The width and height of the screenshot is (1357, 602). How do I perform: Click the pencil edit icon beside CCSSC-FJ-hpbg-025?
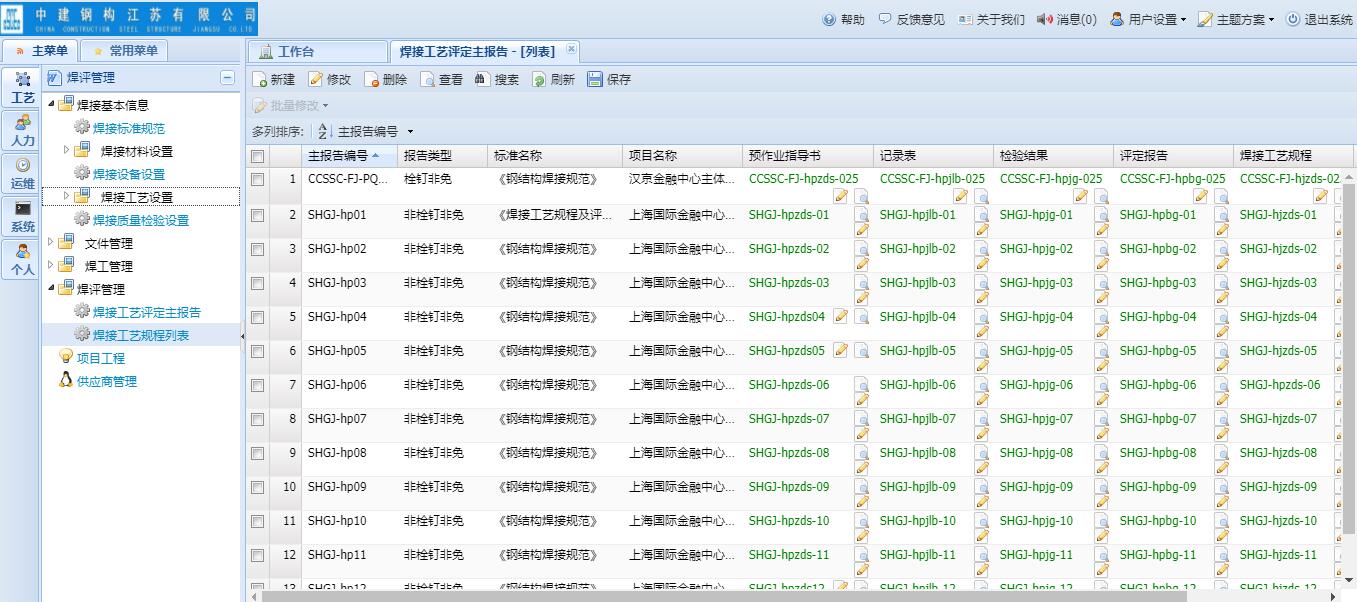point(1201,196)
